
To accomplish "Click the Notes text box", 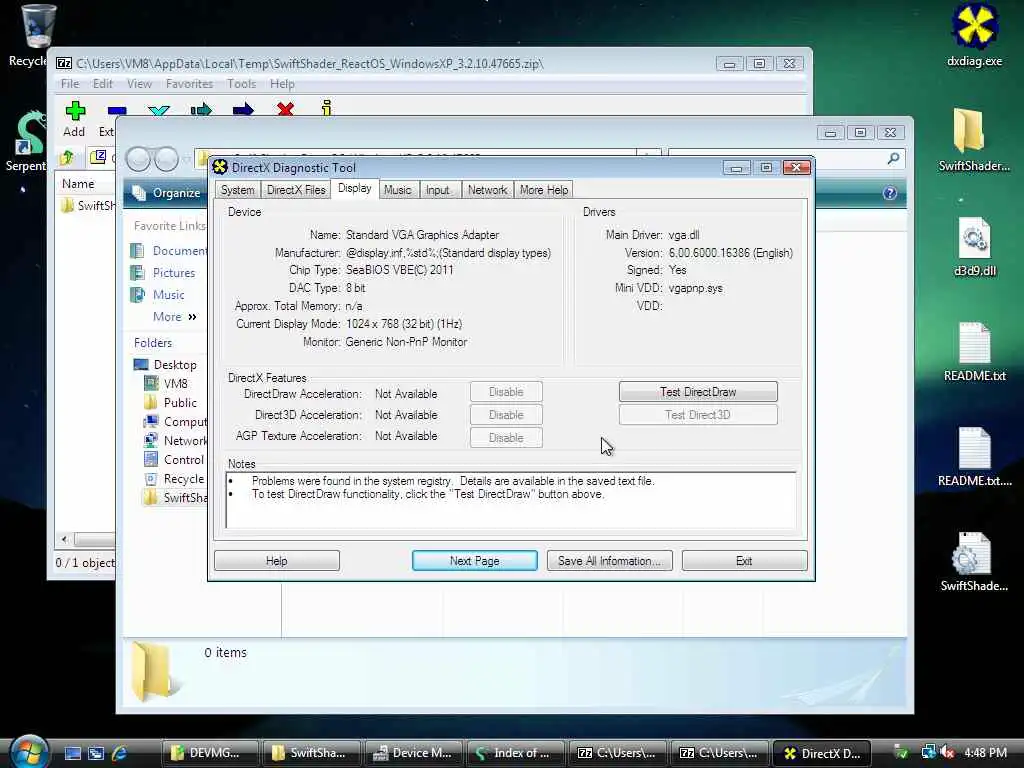I will point(511,500).
